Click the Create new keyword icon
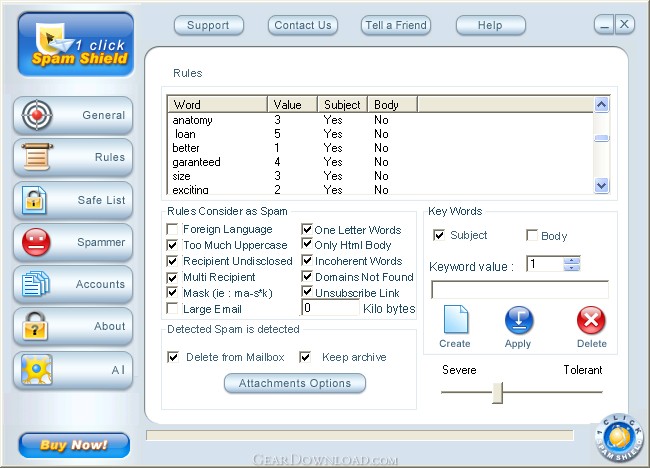This screenshot has height=468, width=650. tap(456, 319)
